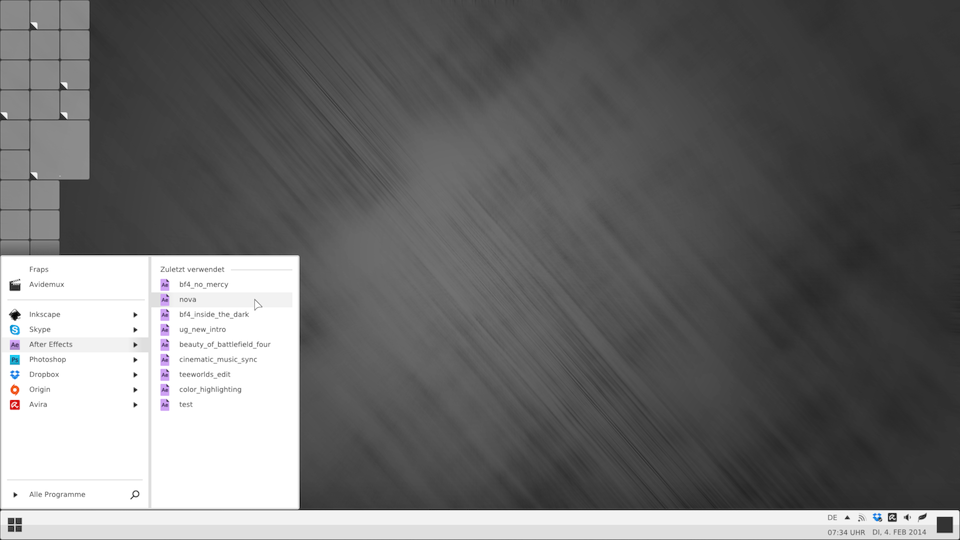The image size is (960, 540).
Task: Click the magnifier search icon in start menu
Action: 135,494
